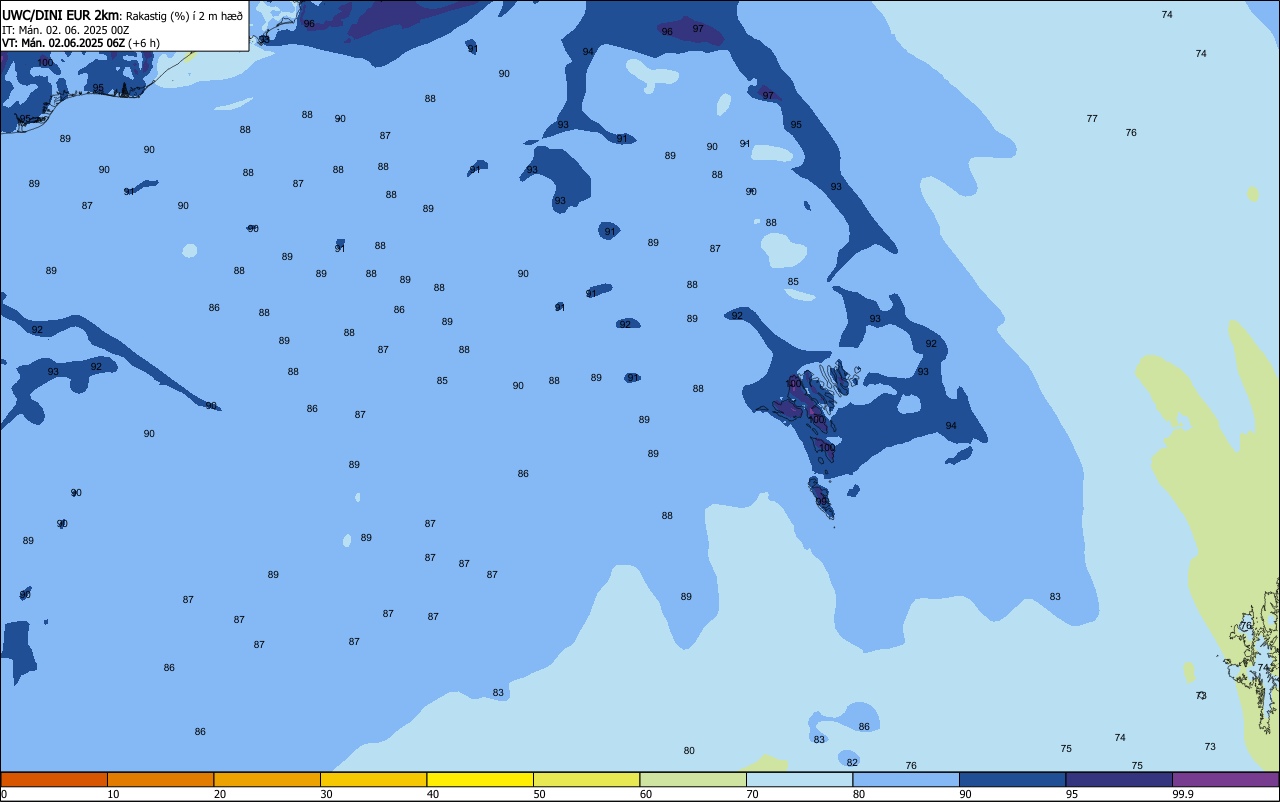Click the '99' value on the southern island
Viewport: 1280px width, 802px height.
click(821, 502)
